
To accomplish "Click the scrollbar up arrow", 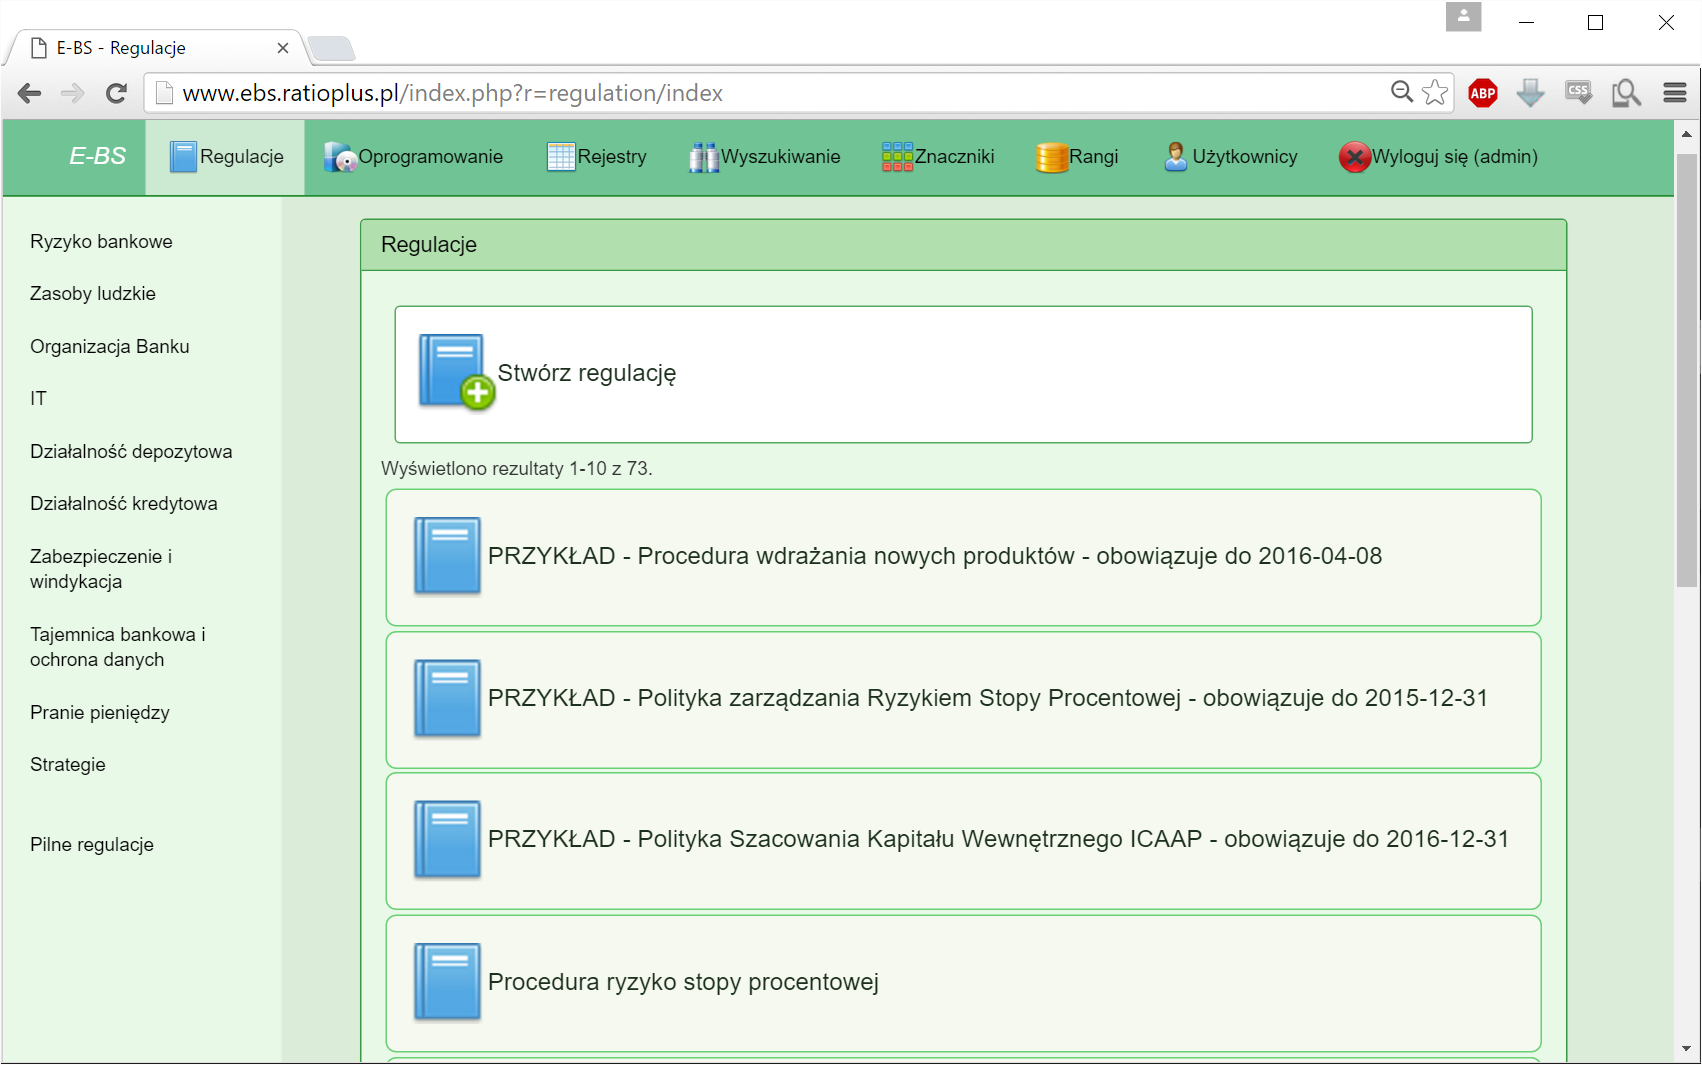I will 1687,133.
